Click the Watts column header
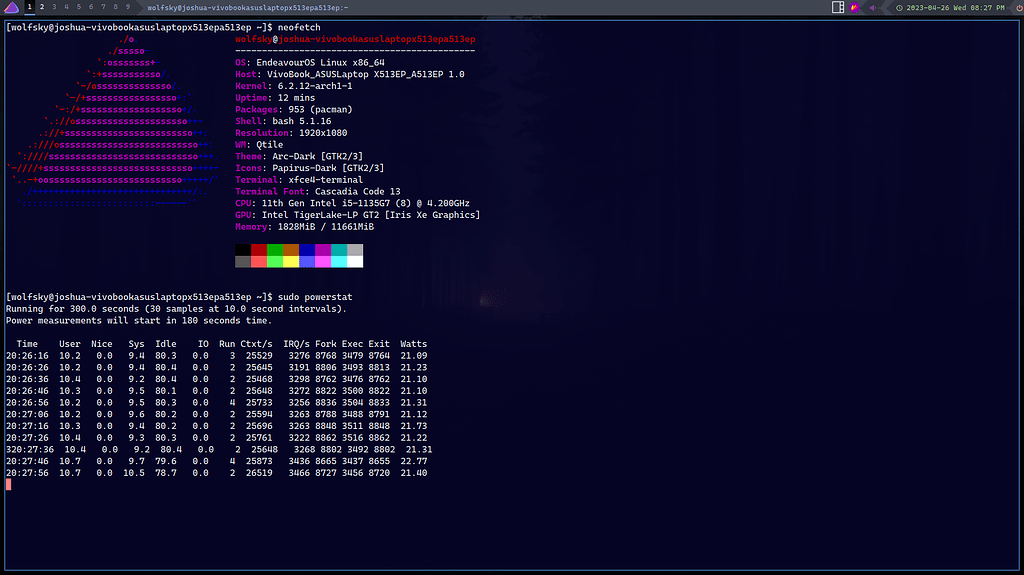 coord(413,344)
